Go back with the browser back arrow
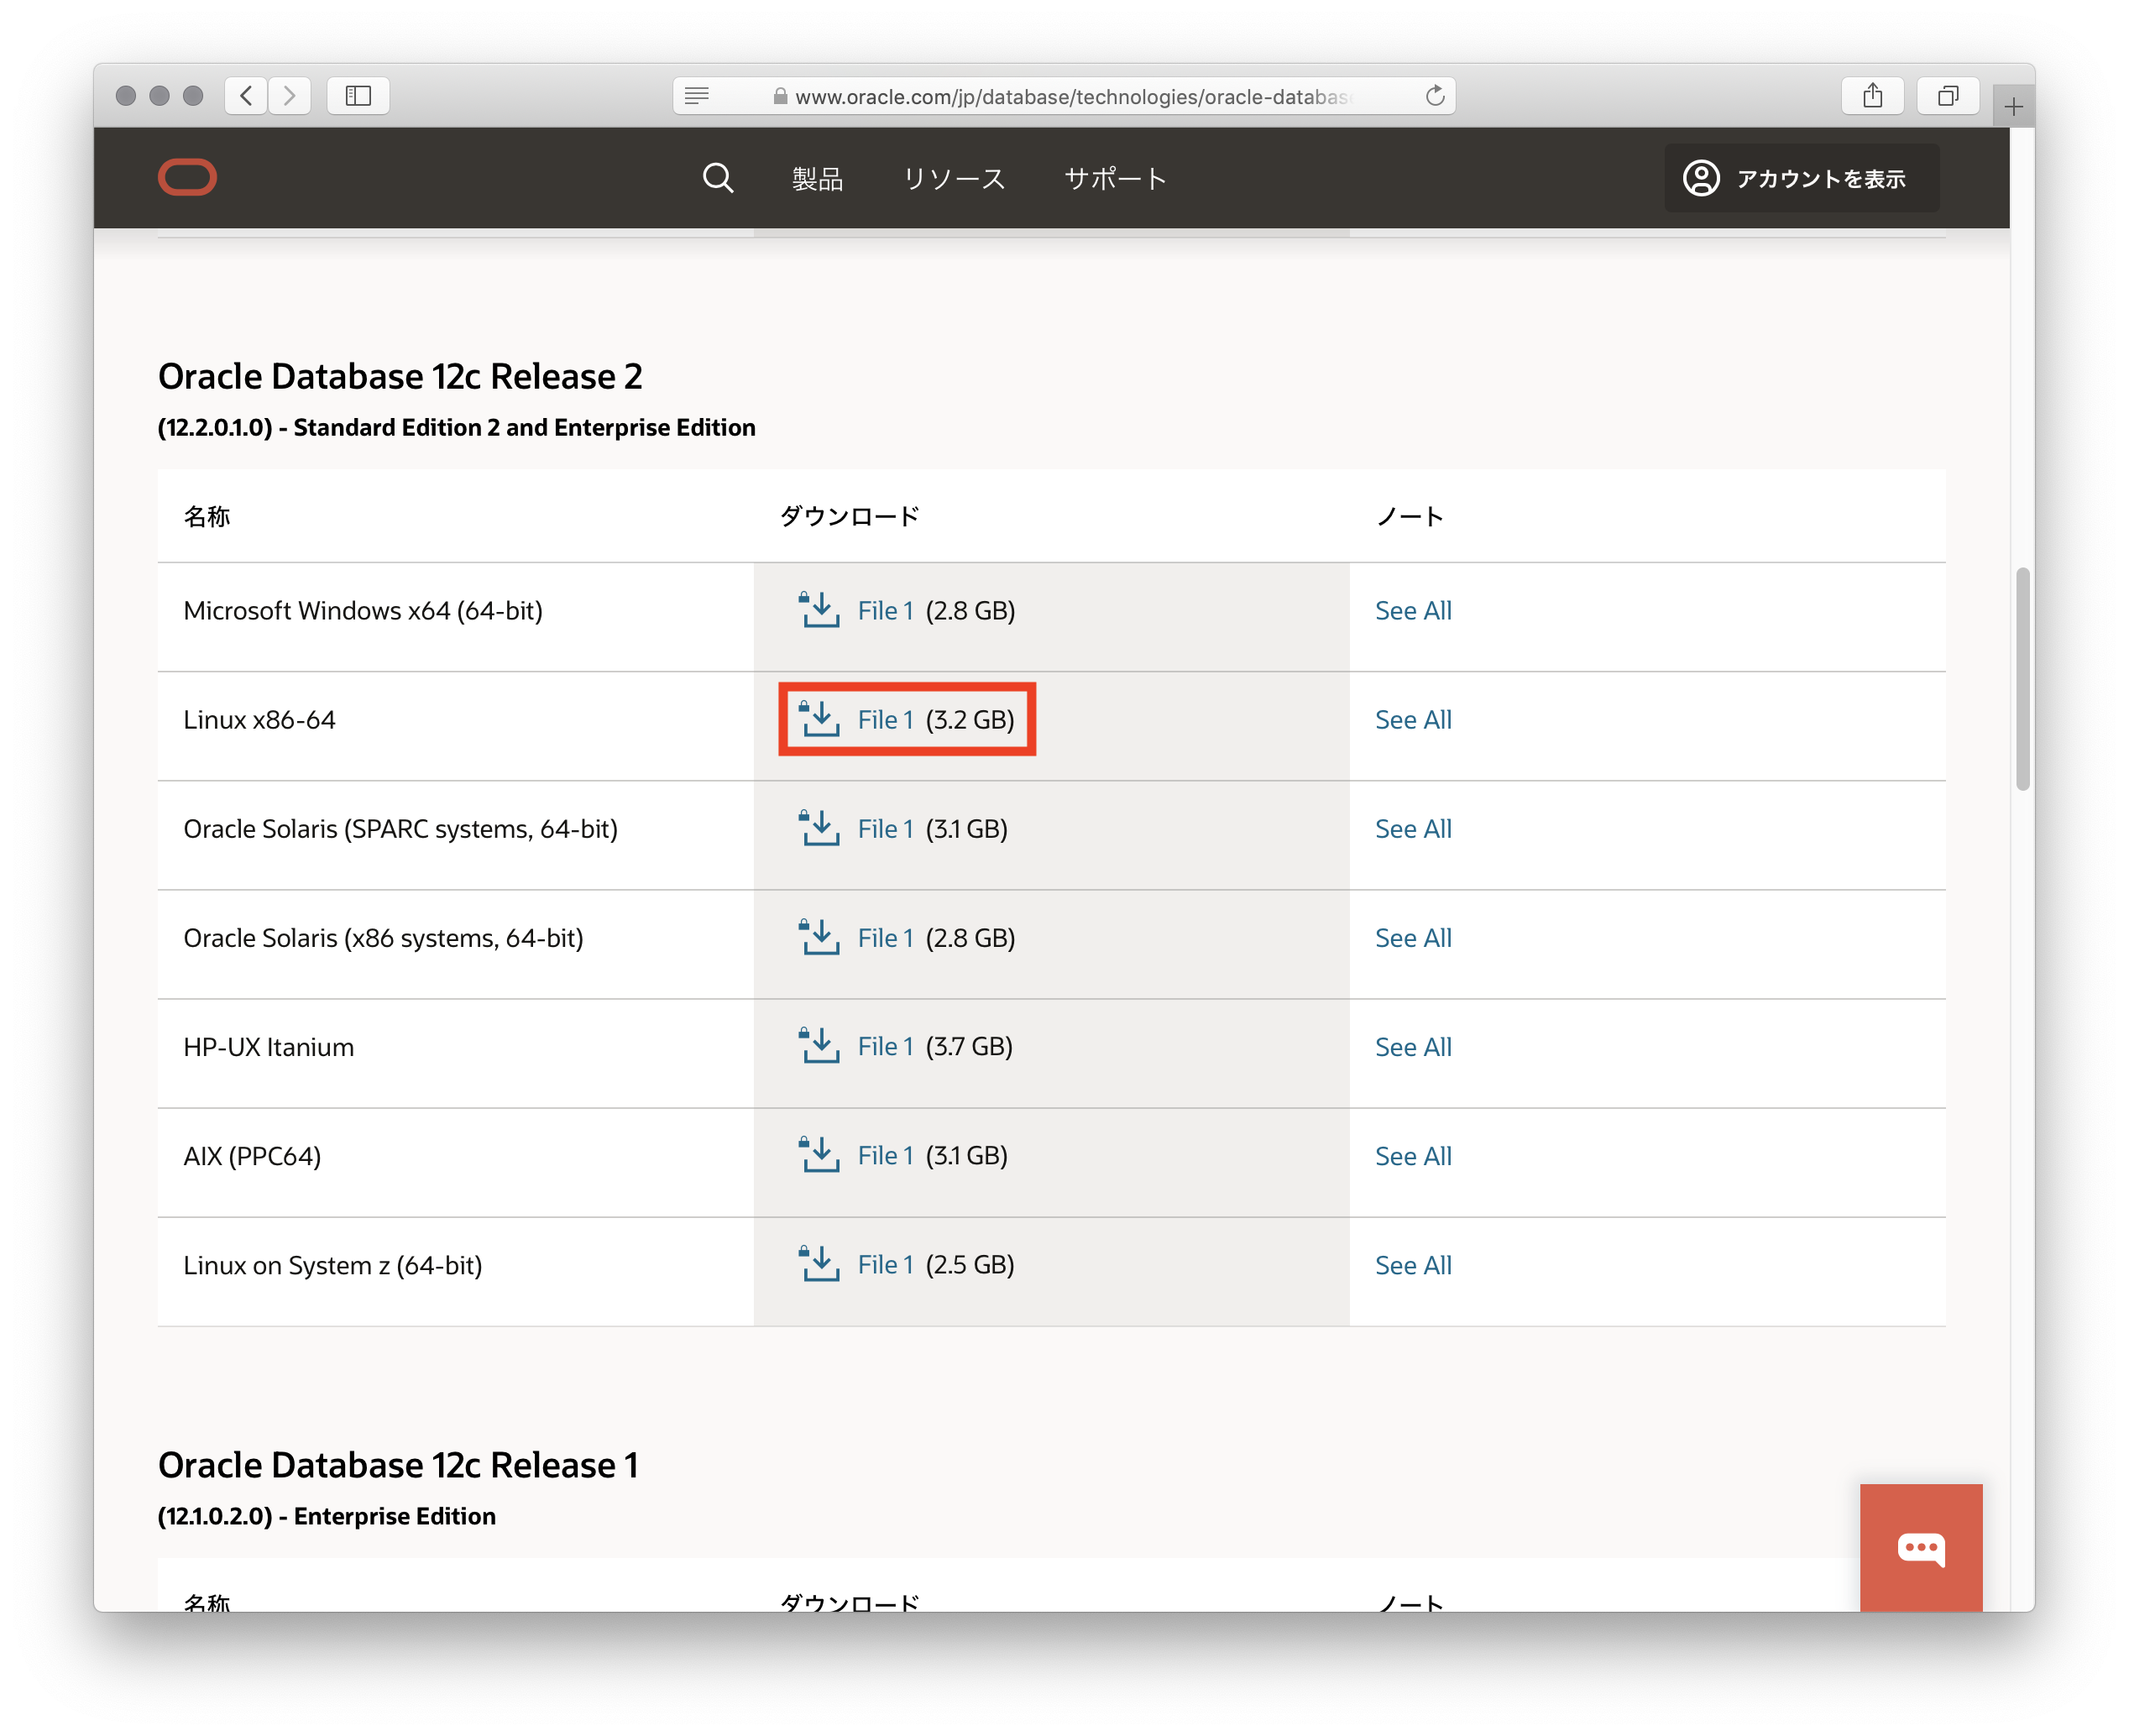This screenshot has width=2129, height=1736. coord(246,96)
